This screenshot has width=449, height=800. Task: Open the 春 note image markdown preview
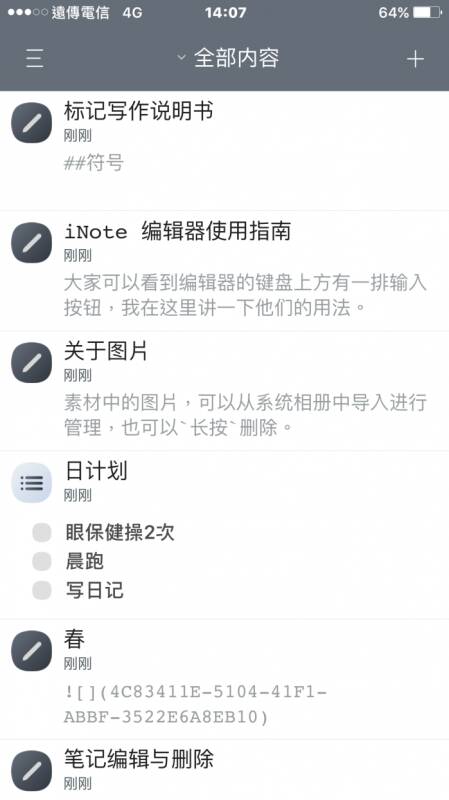[x=195, y=705]
